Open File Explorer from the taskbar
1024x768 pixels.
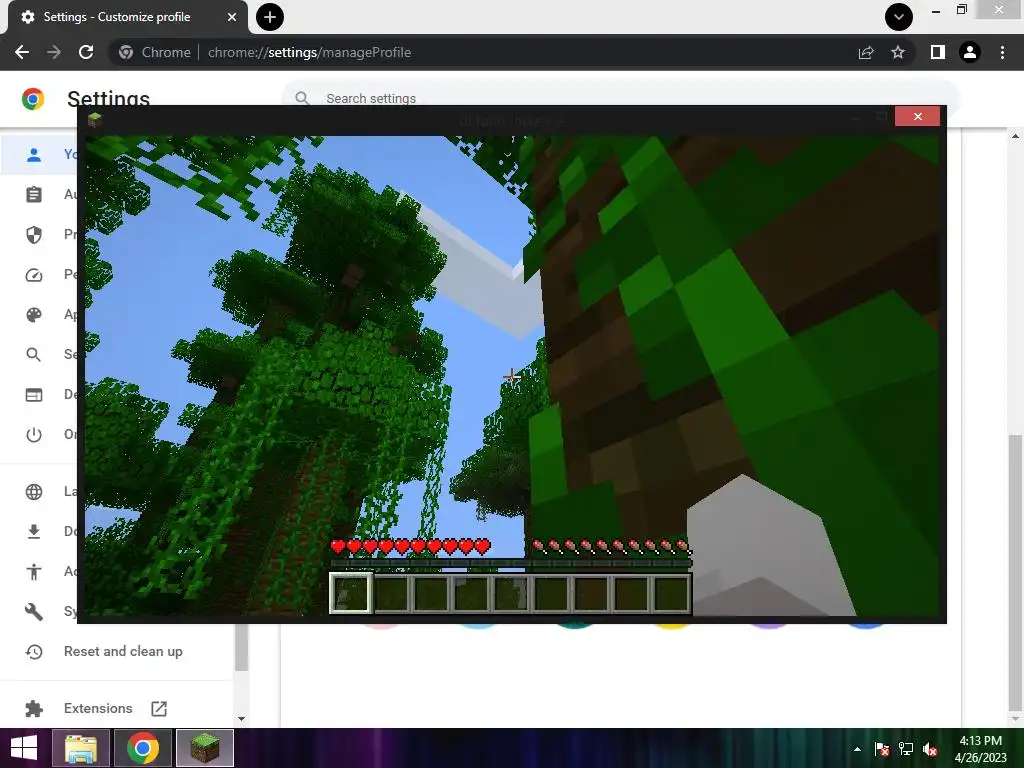click(81, 748)
